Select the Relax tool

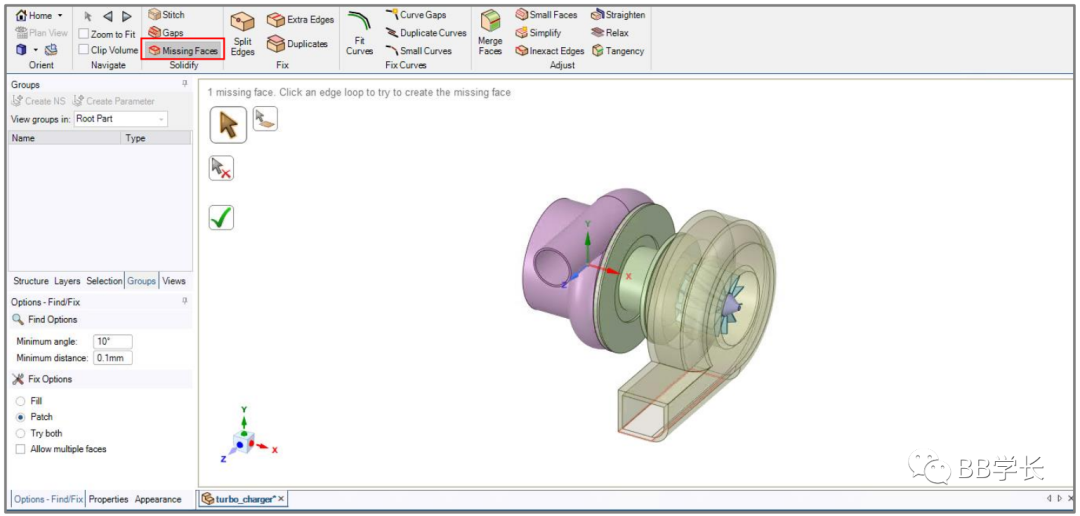(x=610, y=32)
